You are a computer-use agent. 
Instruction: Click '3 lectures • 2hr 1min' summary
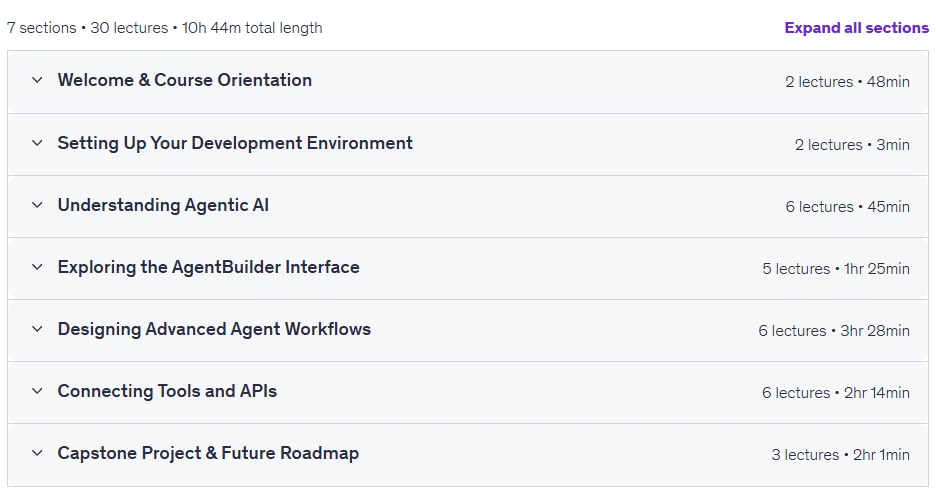click(x=840, y=455)
